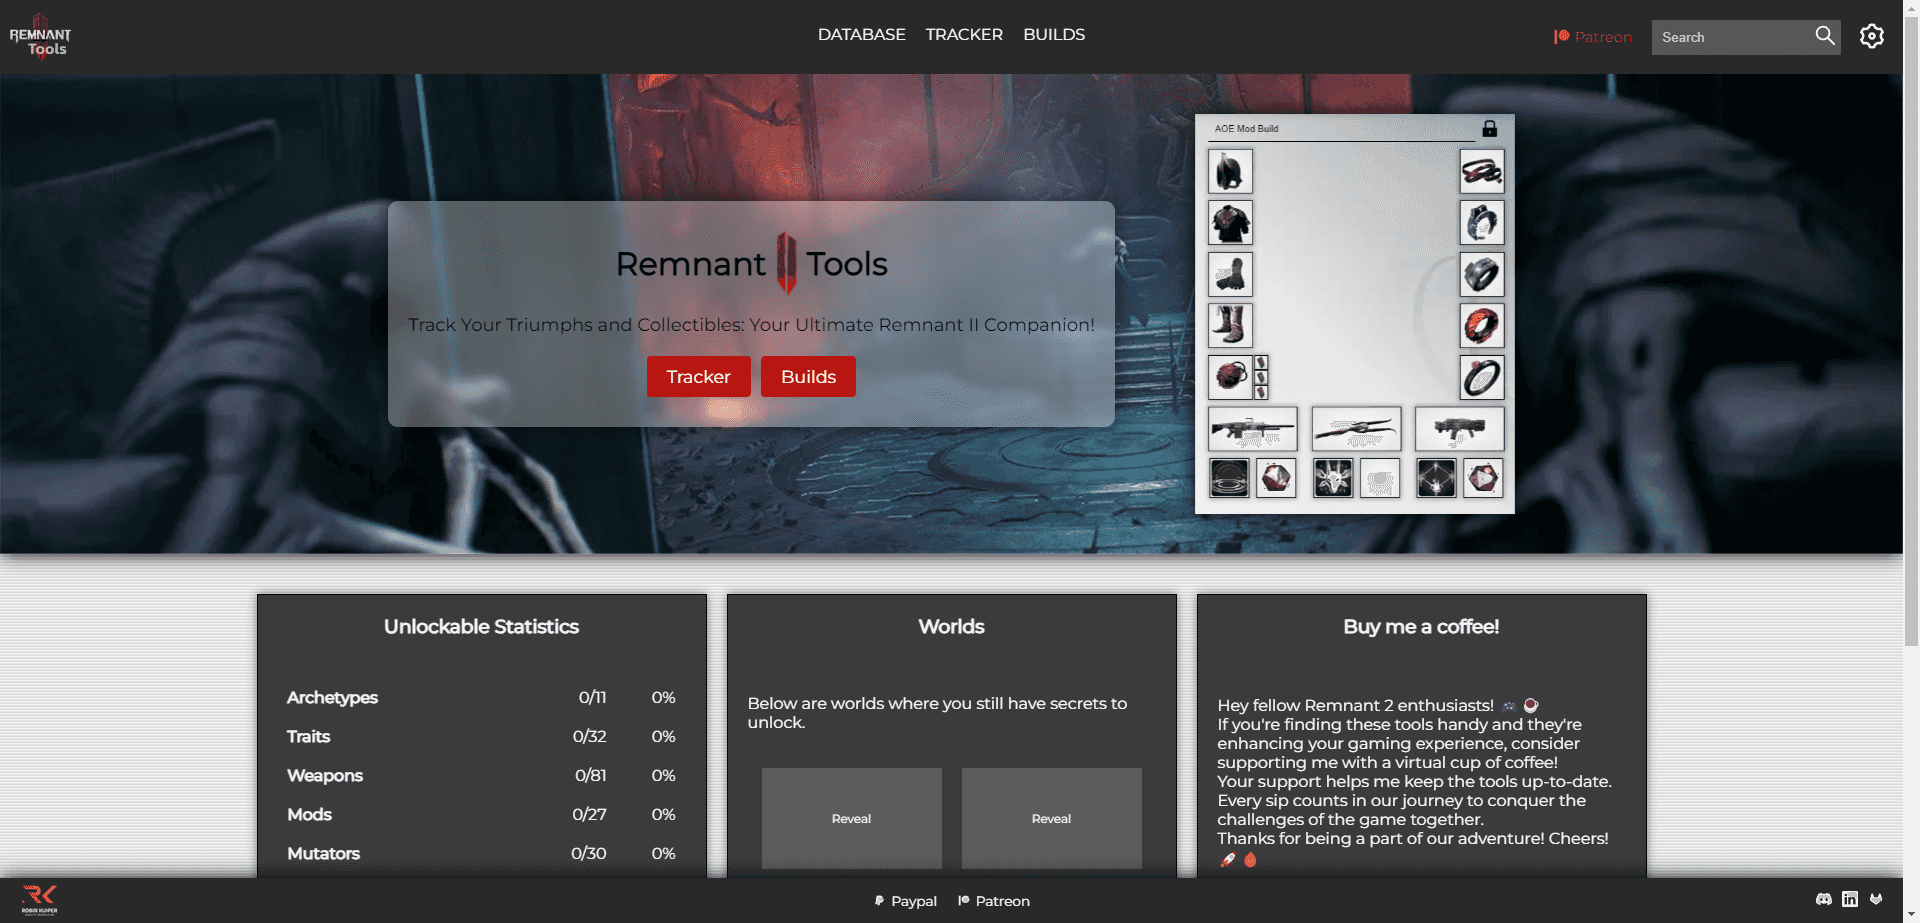Select the handgun weapon slot
Image resolution: width=1920 pixels, height=923 pixels.
tap(1459, 429)
